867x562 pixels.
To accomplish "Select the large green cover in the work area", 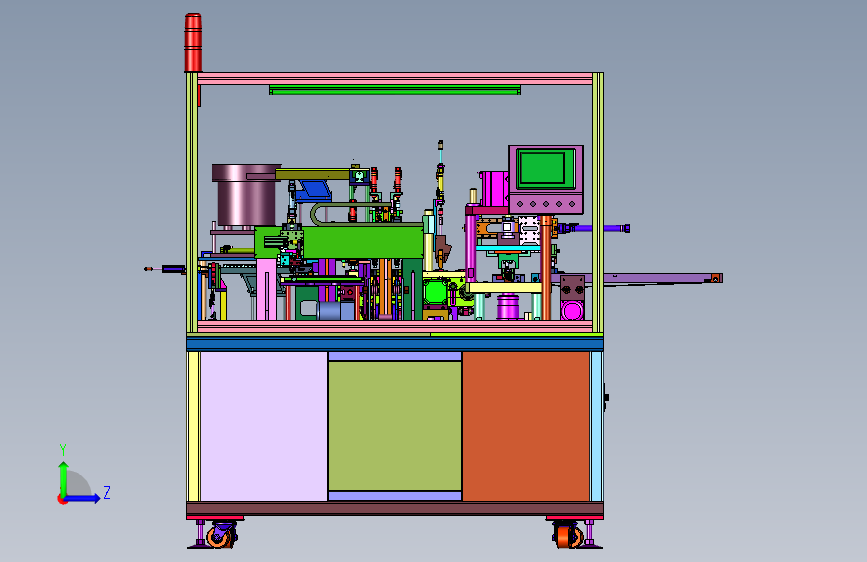I will (x=363, y=241).
